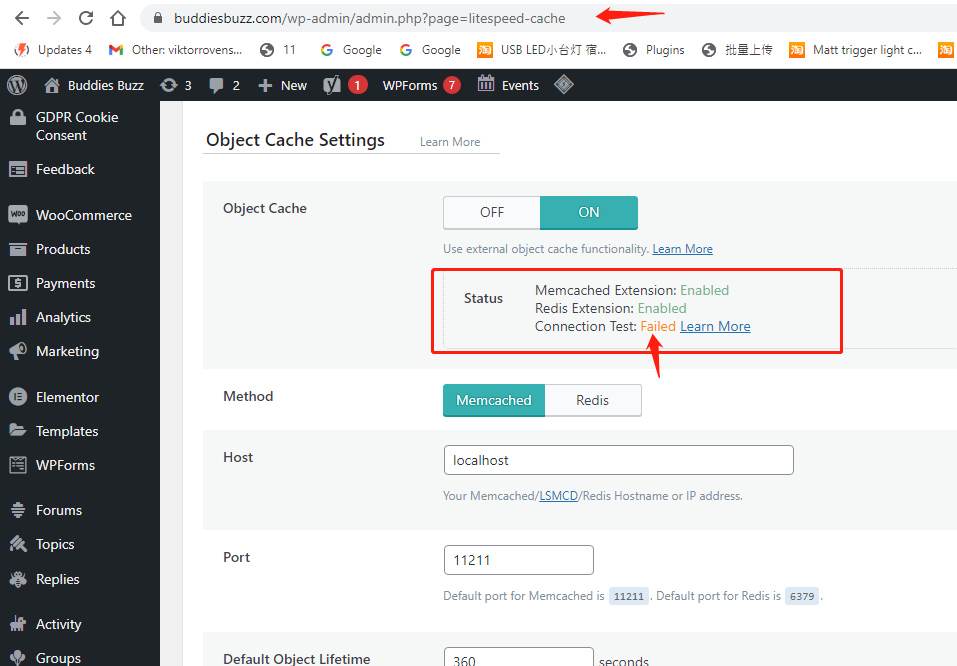Viewport: 957px width, 666px height.
Task: Click the Port number field
Action: (518, 560)
